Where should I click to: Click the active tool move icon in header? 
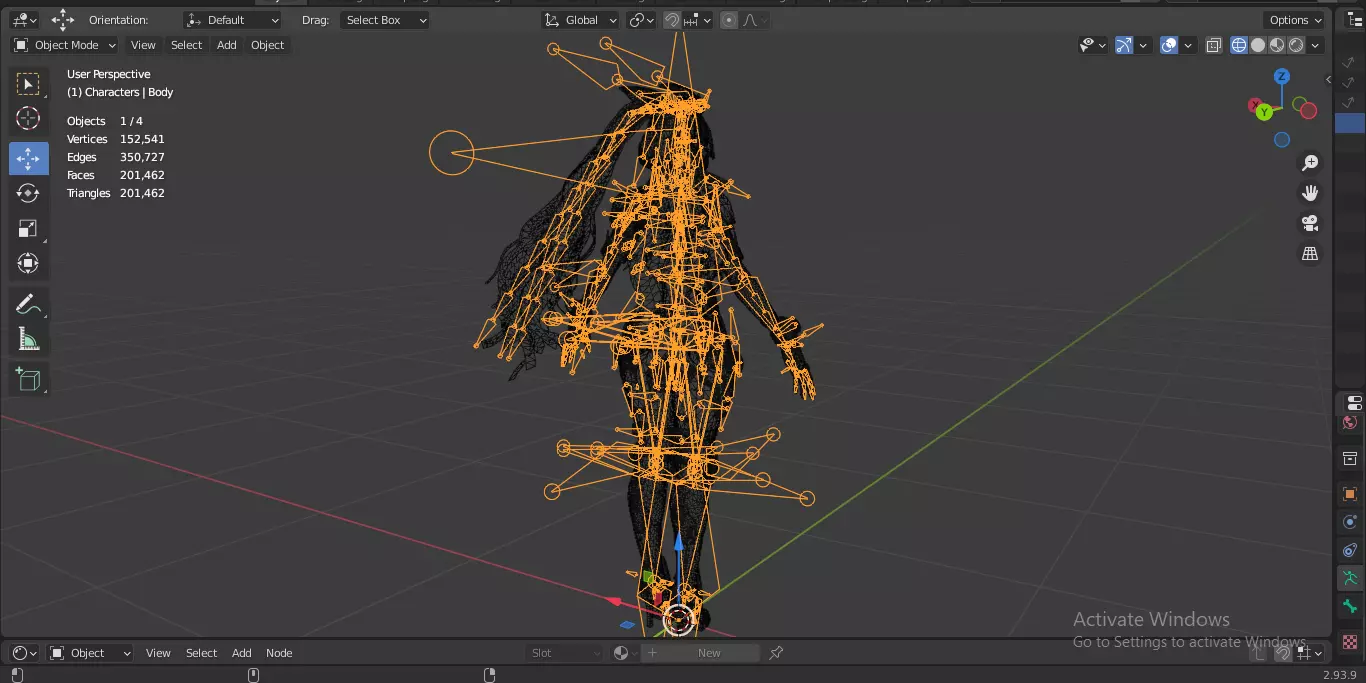click(x=63, y=20)
